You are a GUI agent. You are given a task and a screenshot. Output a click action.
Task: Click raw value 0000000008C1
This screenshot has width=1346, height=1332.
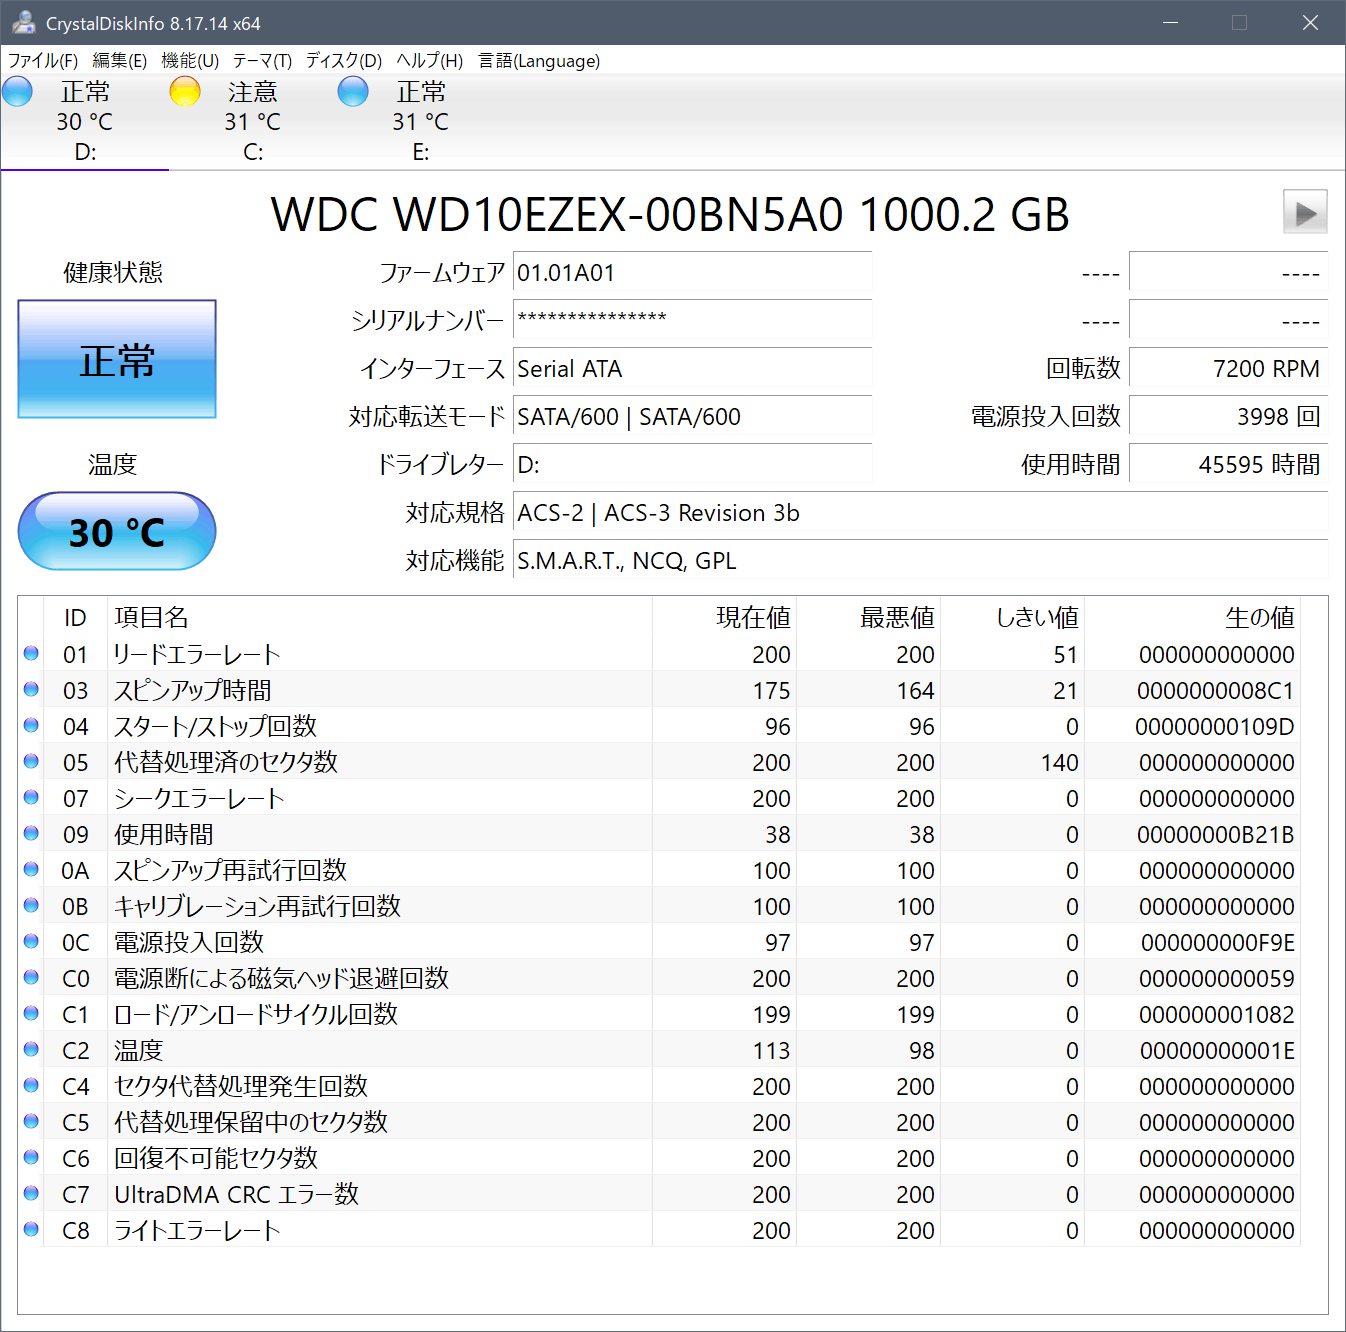pyautogui.click(x=1215, y=690)
